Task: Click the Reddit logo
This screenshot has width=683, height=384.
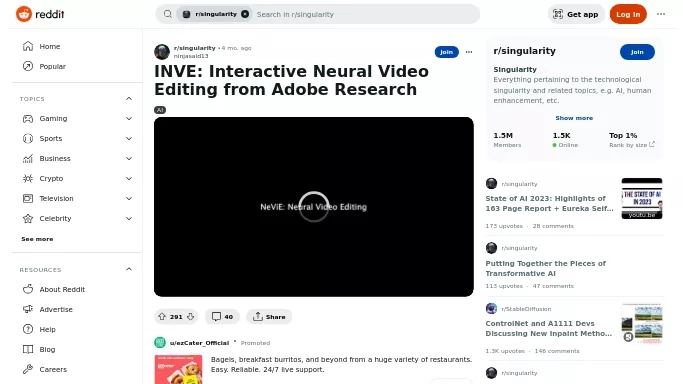Action: pos(40,14)
